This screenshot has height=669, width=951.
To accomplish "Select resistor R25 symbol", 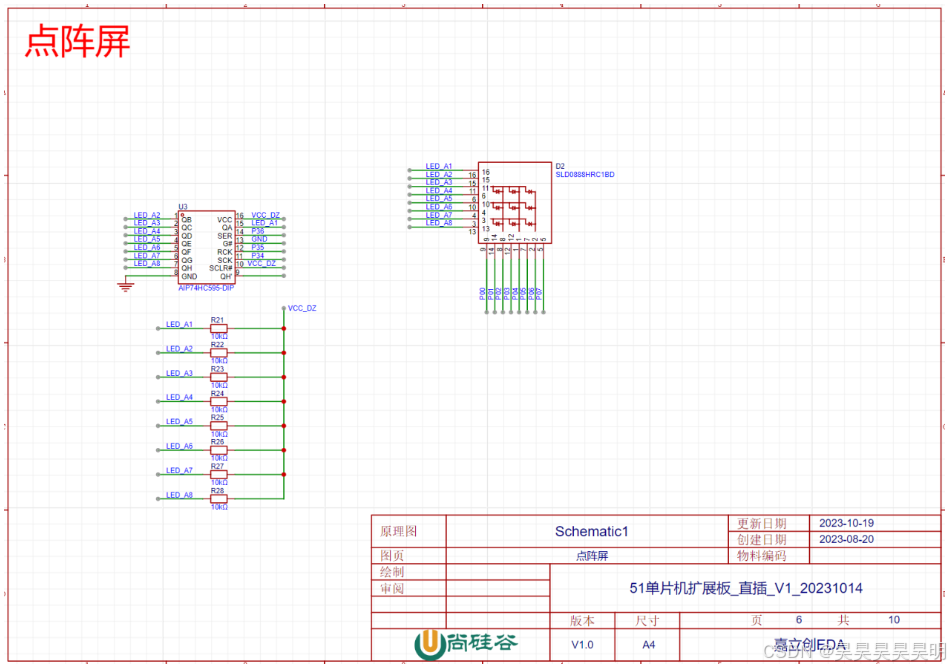I will 219,426.
